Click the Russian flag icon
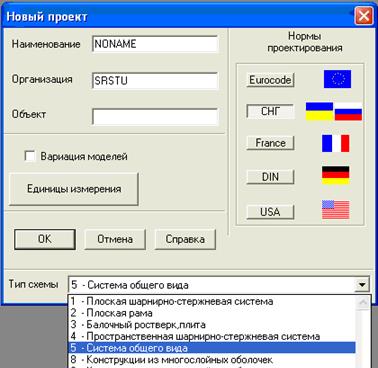This screenshot has height=368, width=378. (348, 112)
